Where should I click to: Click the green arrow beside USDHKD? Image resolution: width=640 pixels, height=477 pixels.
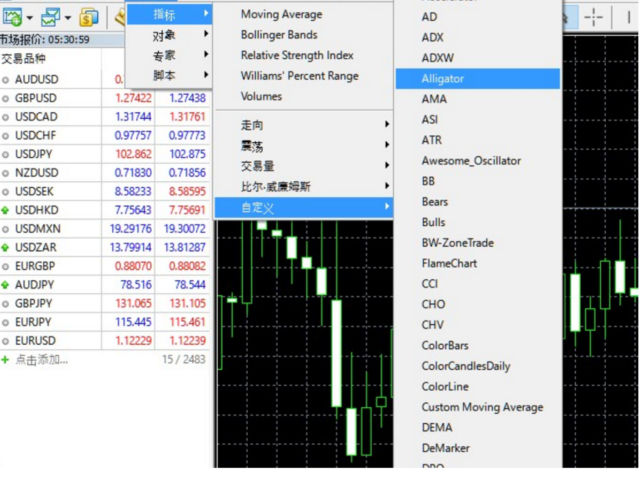pos(6,209)
